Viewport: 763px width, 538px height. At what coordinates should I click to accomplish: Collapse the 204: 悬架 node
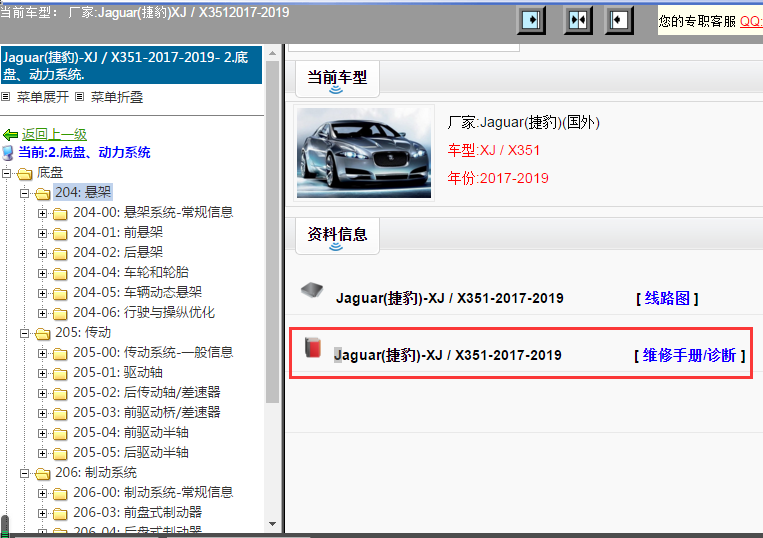point(24,193)
